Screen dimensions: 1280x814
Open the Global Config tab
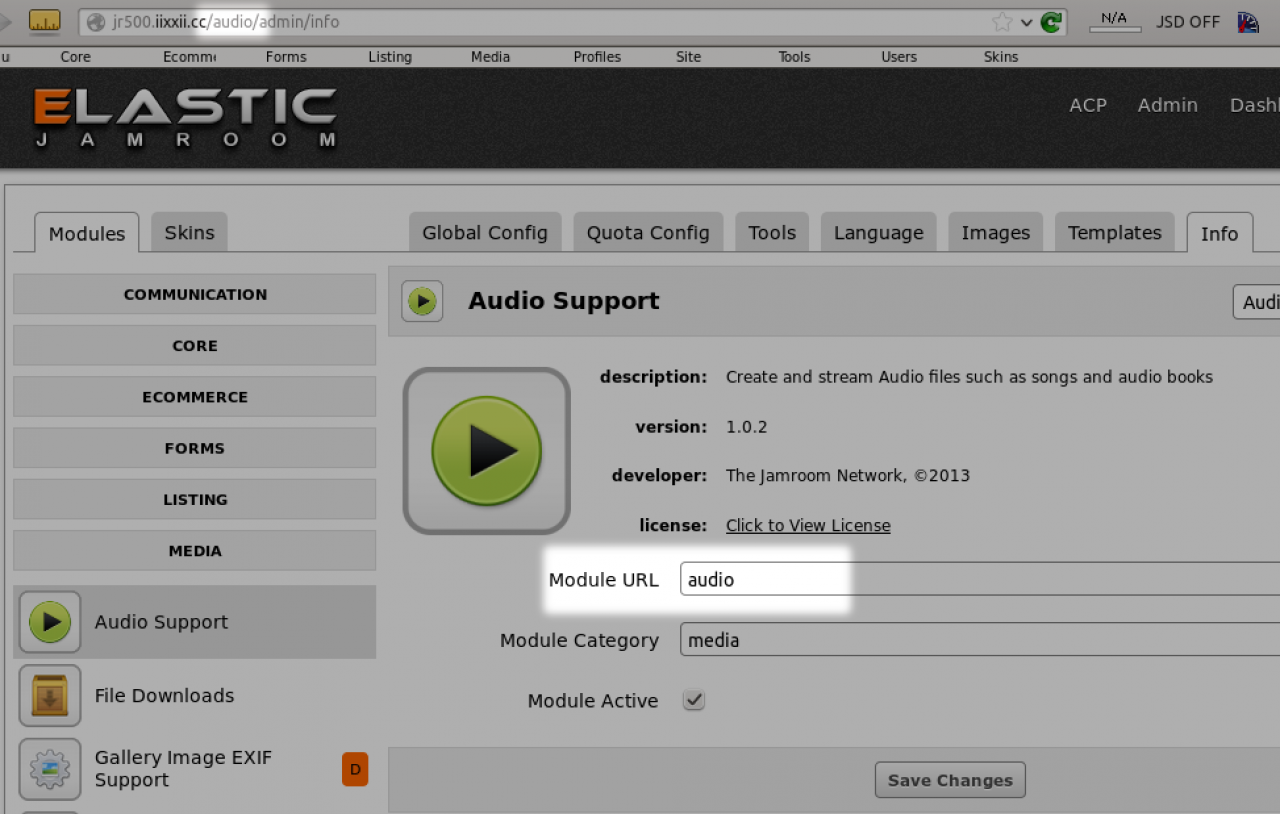pos(485,232)
